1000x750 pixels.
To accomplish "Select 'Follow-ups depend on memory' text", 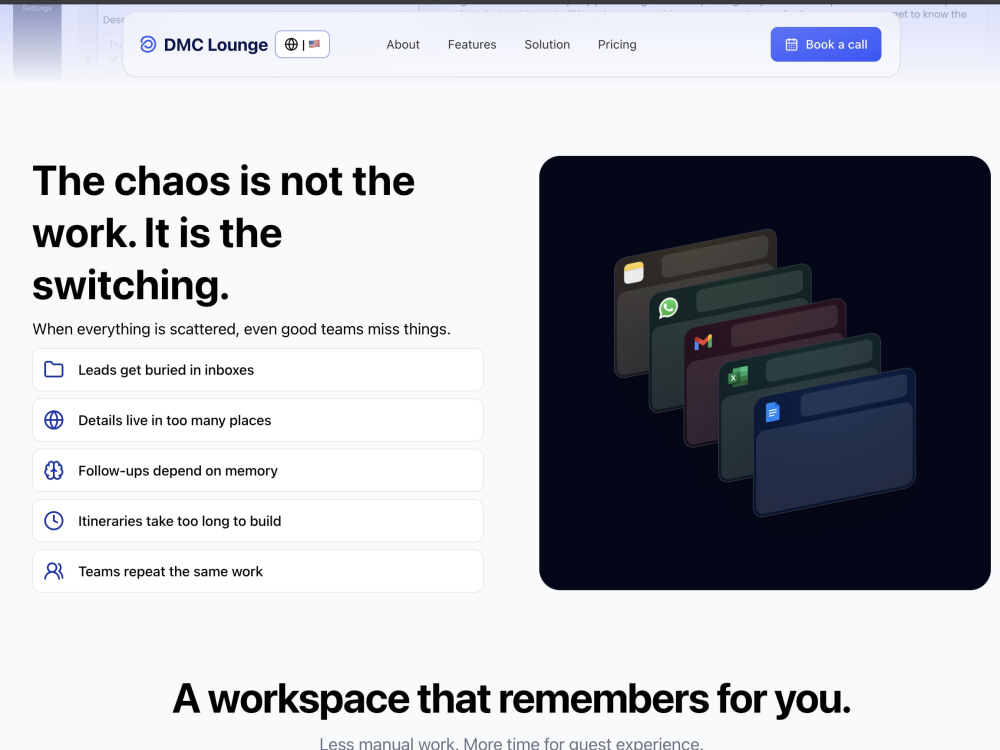I will tap(178, 471).
